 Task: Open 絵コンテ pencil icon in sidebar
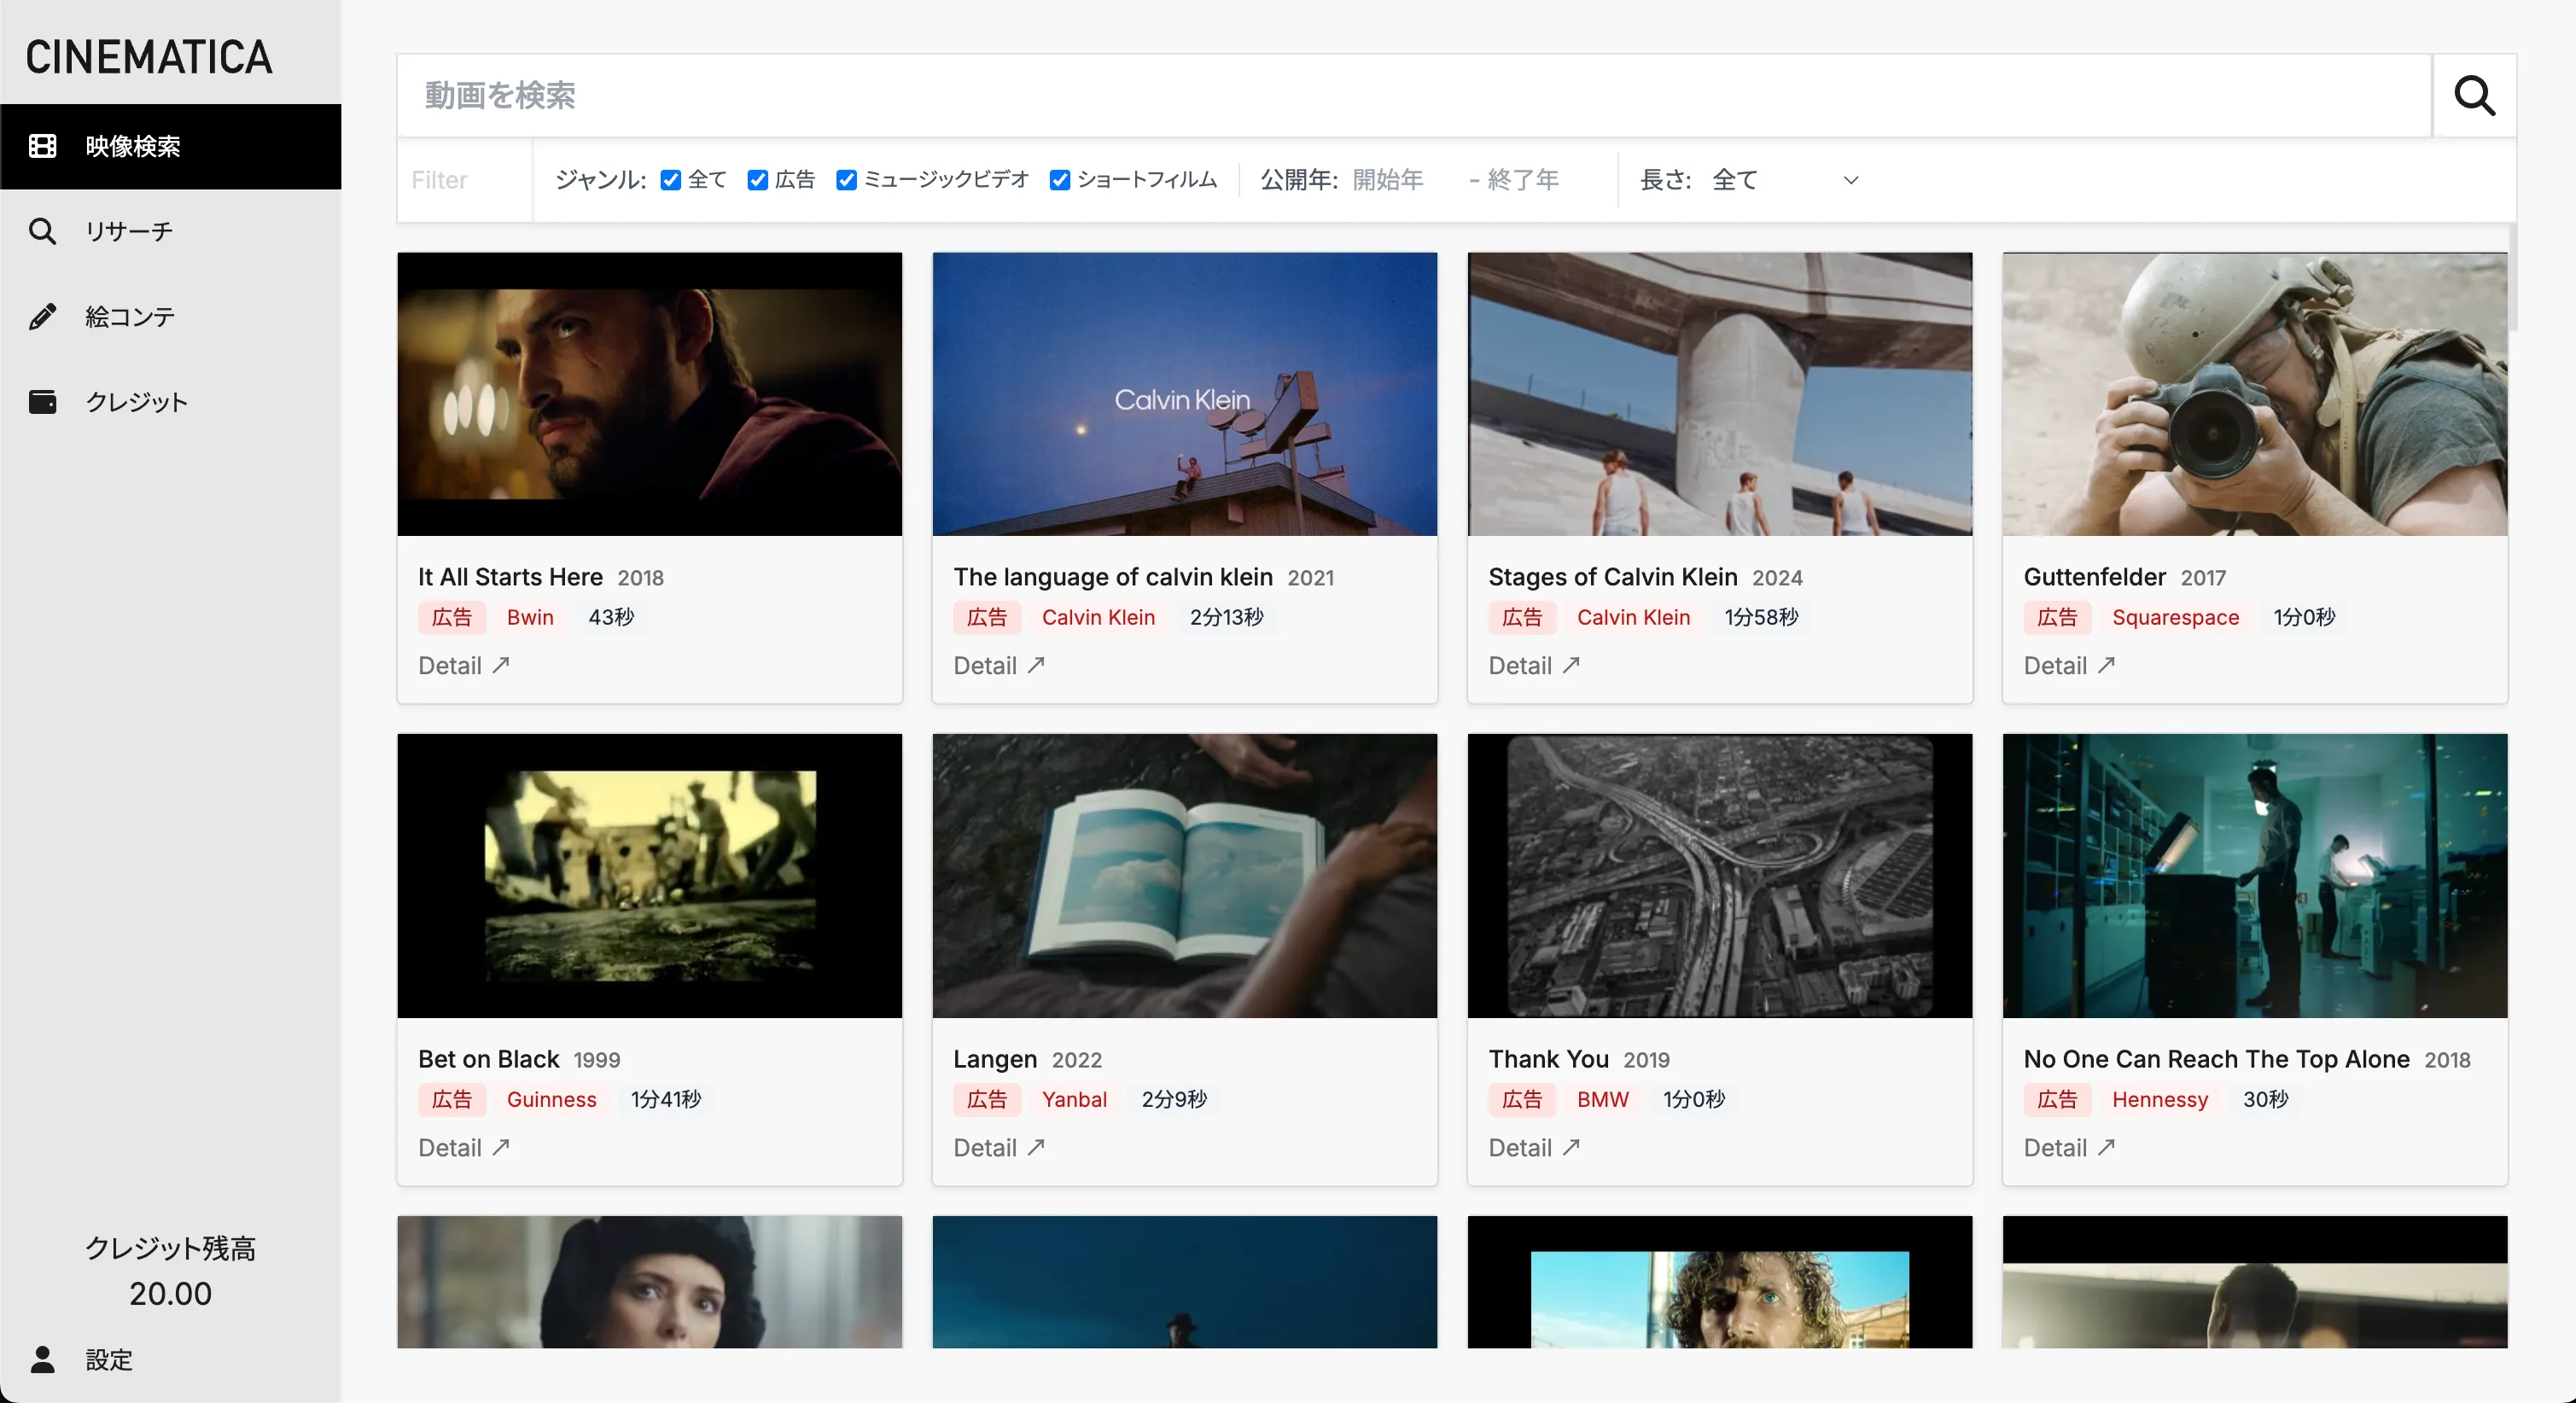tap(42, 317)
